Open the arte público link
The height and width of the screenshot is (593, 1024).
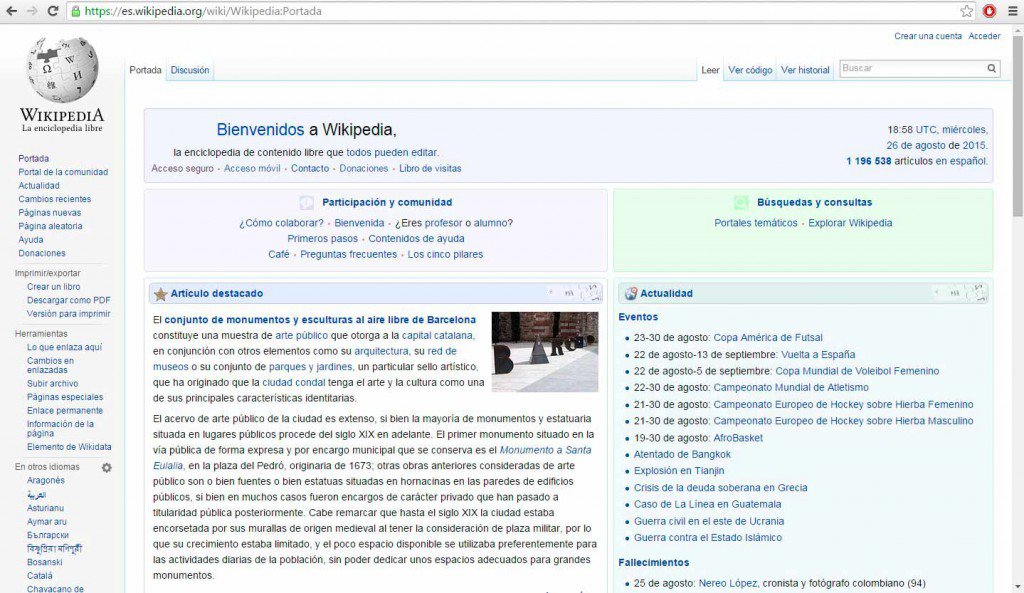coord(302,336)
